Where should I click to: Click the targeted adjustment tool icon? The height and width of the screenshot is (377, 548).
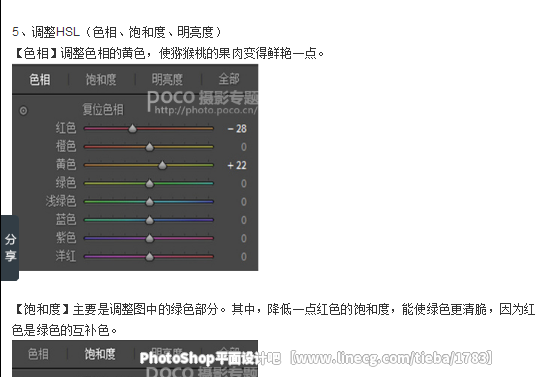pos(23,111)
